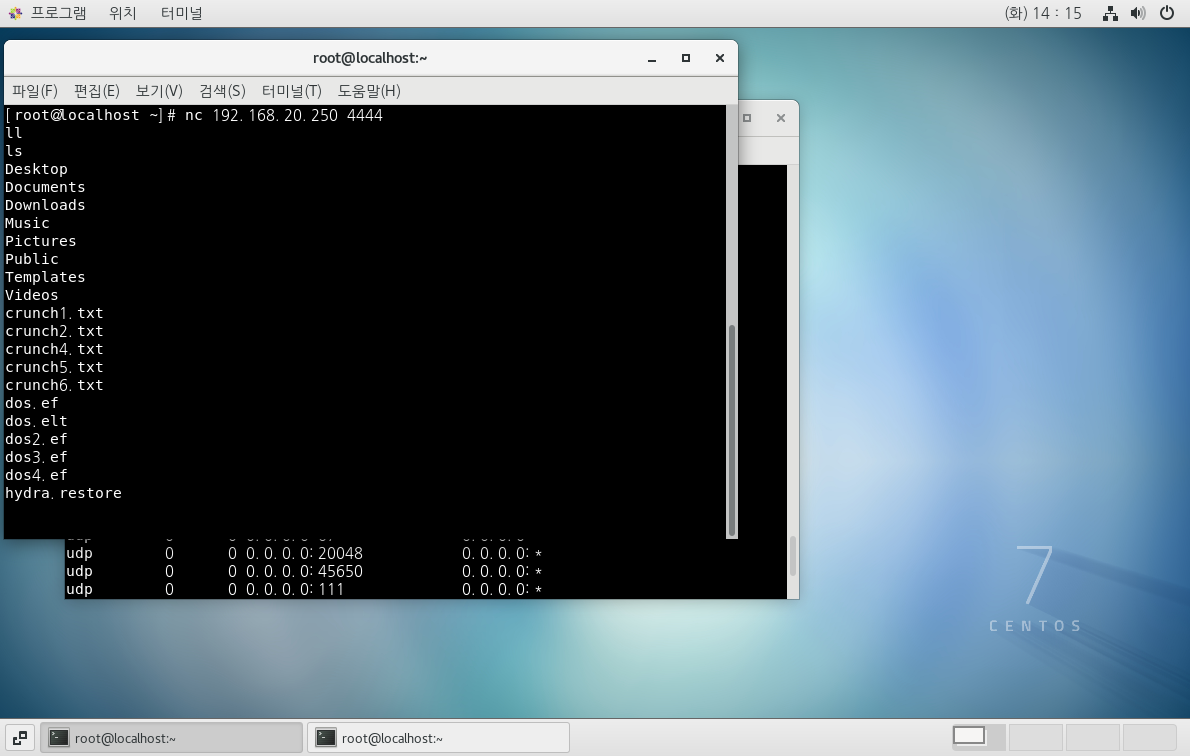The width and height of the screenshot is (1190, 756).
Task: Click the 'Desktop' line in terminal output
Action: [x=36, y=169]
